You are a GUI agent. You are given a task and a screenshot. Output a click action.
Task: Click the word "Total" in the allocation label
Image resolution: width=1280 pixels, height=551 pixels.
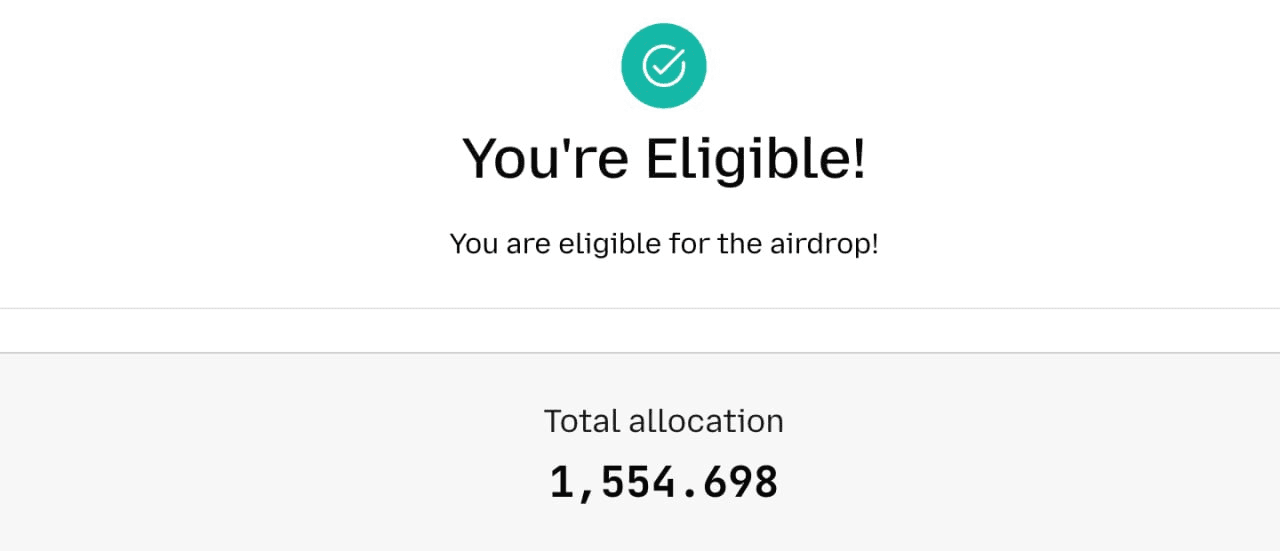click(582, 421)
